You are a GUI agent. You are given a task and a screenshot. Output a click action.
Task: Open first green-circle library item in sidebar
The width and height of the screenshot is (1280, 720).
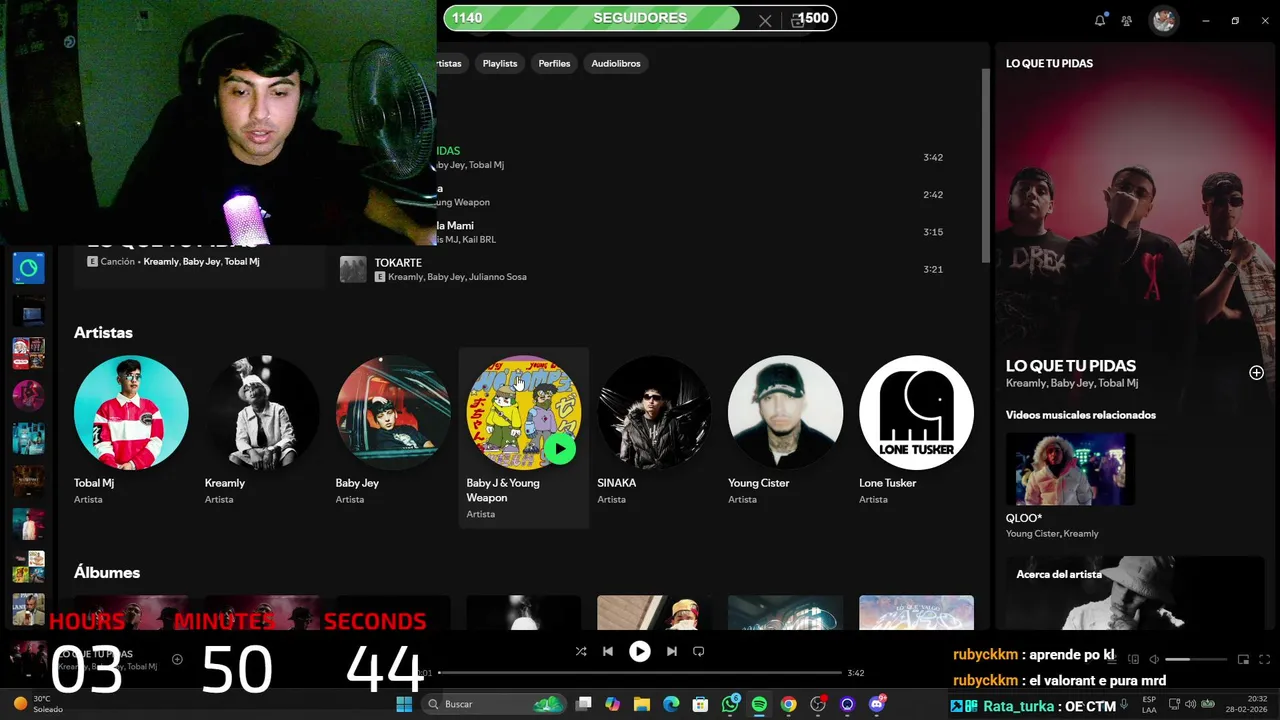28,268
